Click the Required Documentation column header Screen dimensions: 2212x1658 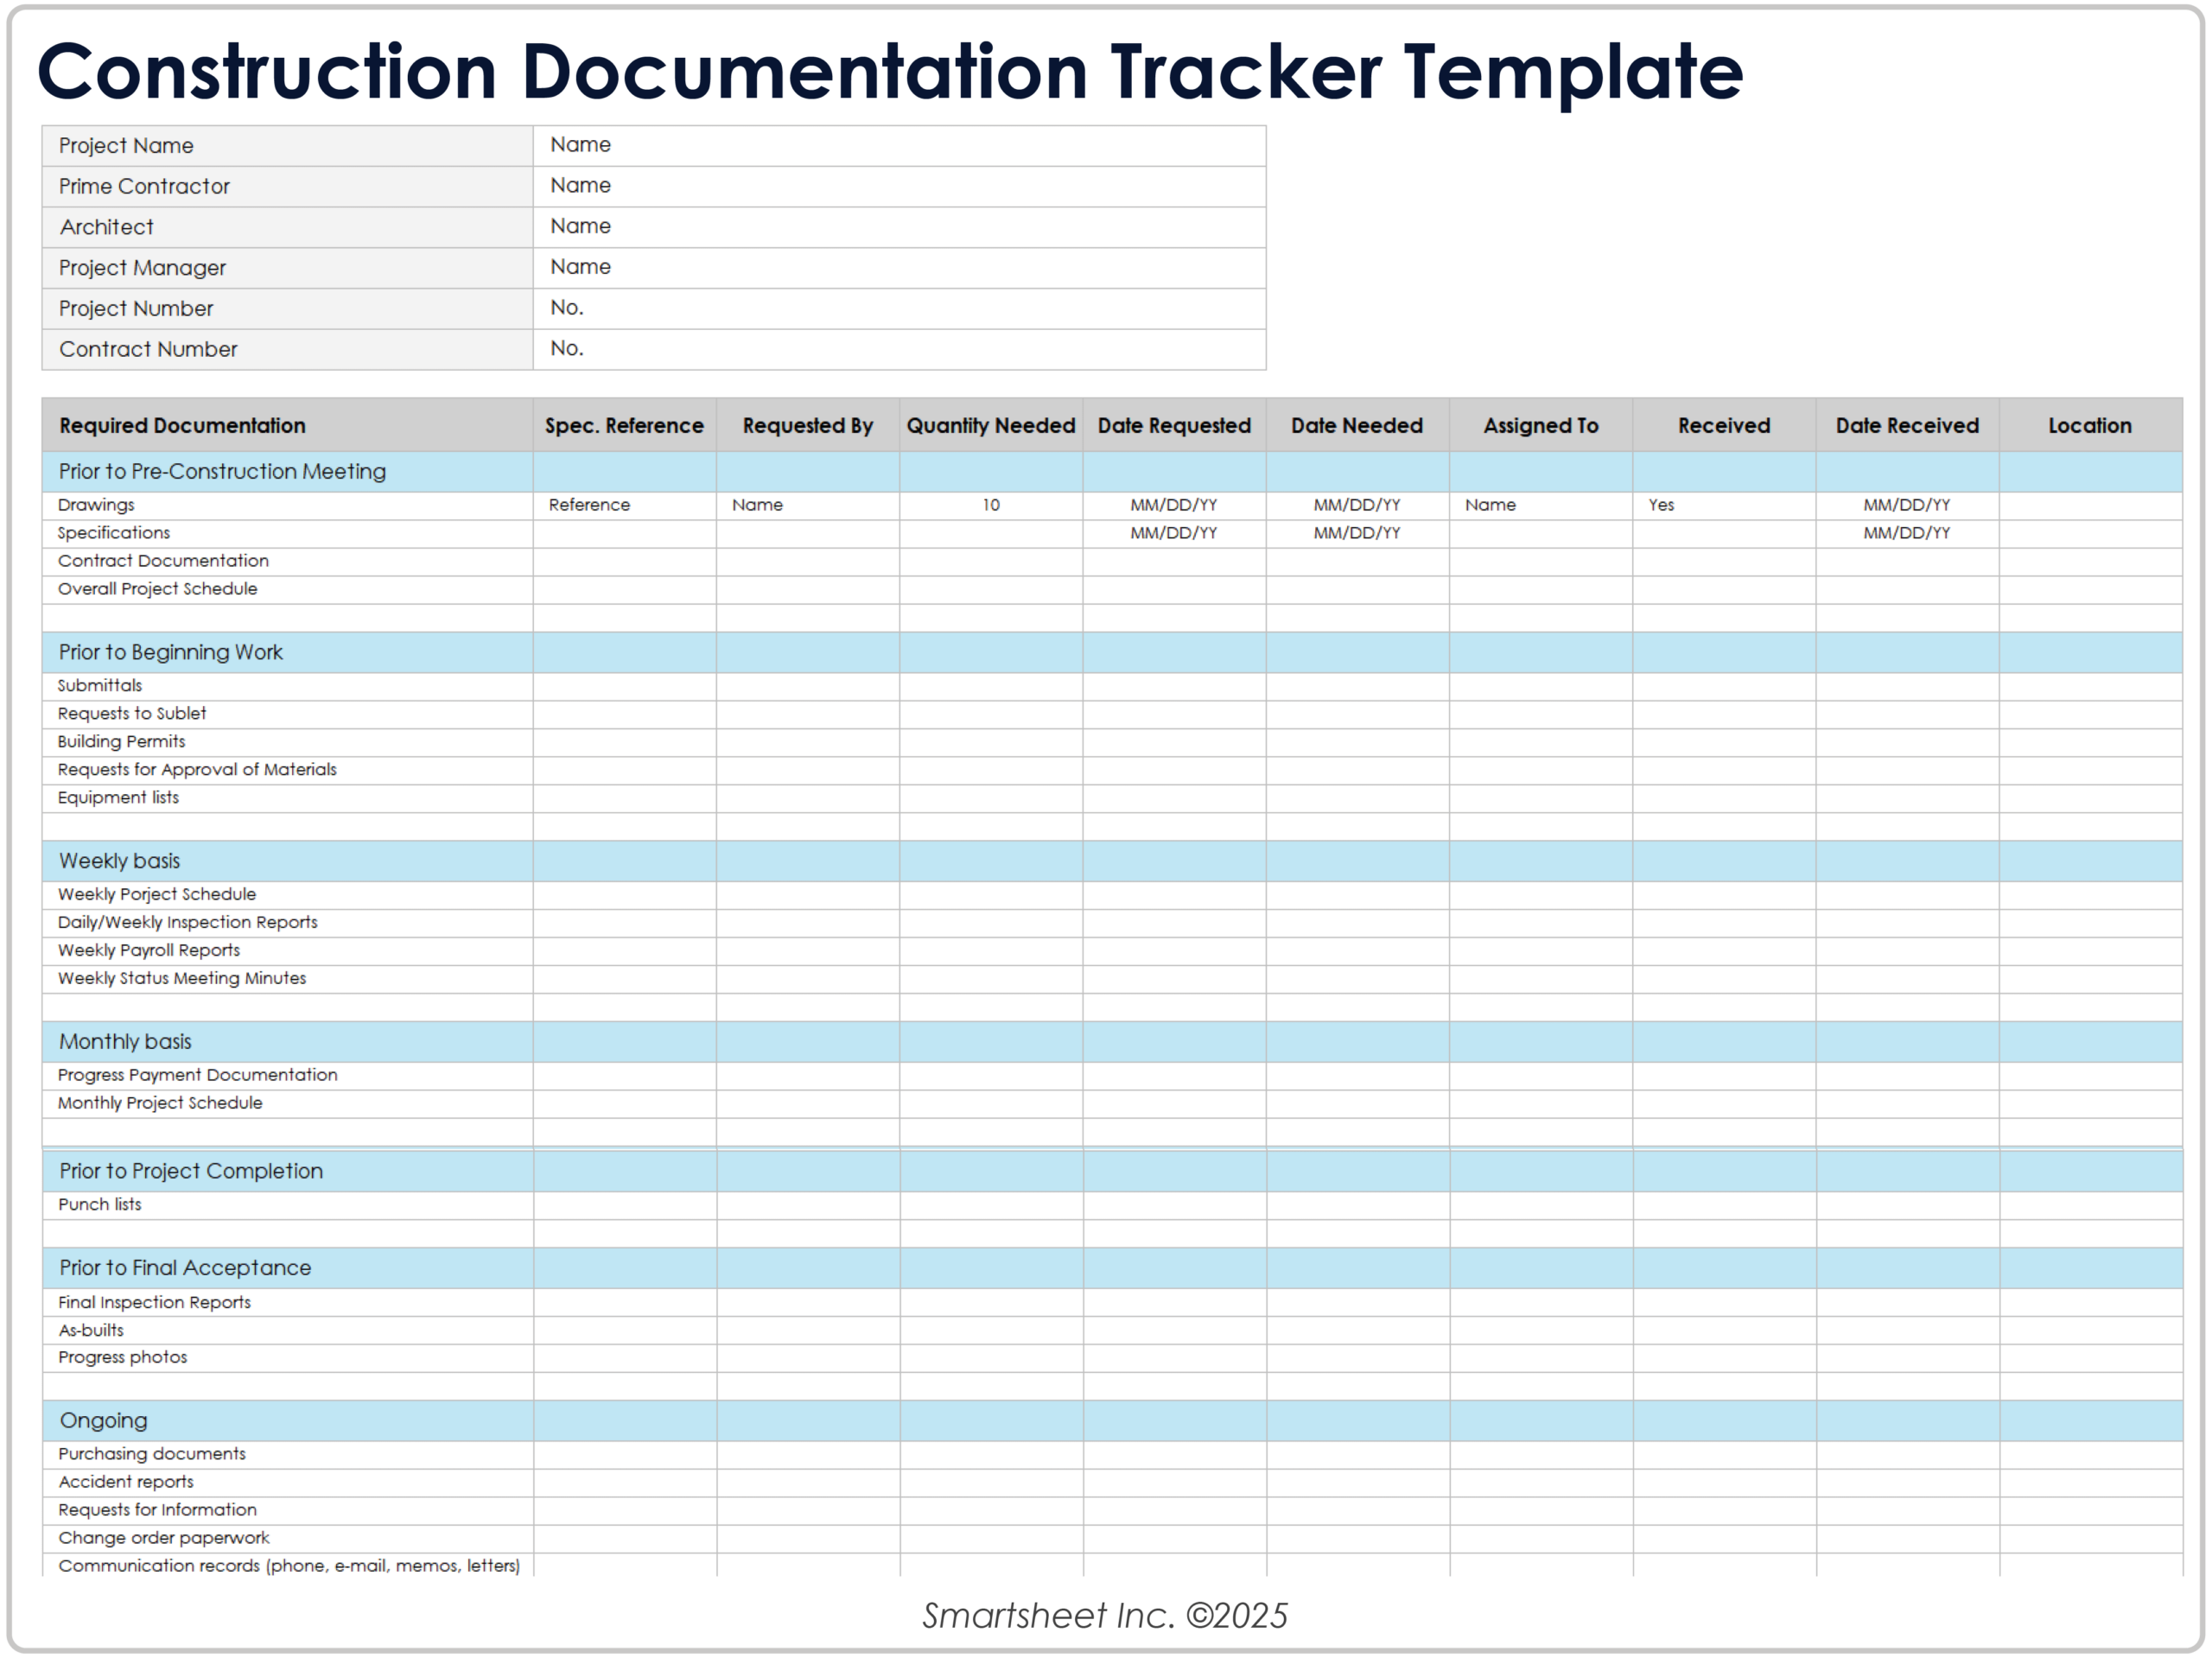pos(182,425)
